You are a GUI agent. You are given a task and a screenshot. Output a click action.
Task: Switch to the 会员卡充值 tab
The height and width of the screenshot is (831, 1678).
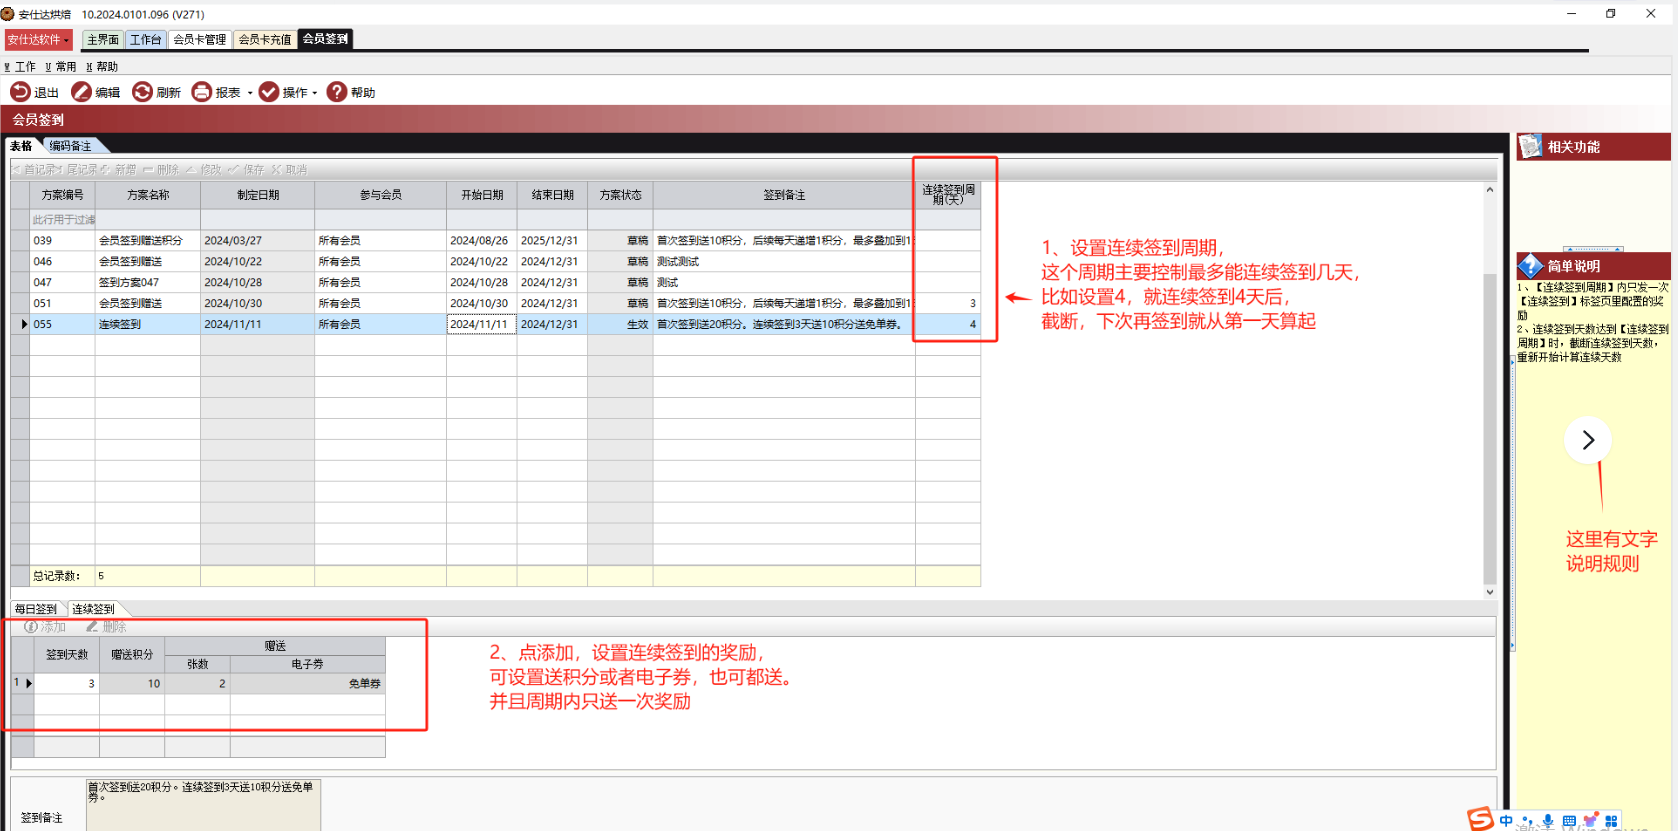point(264,40)
